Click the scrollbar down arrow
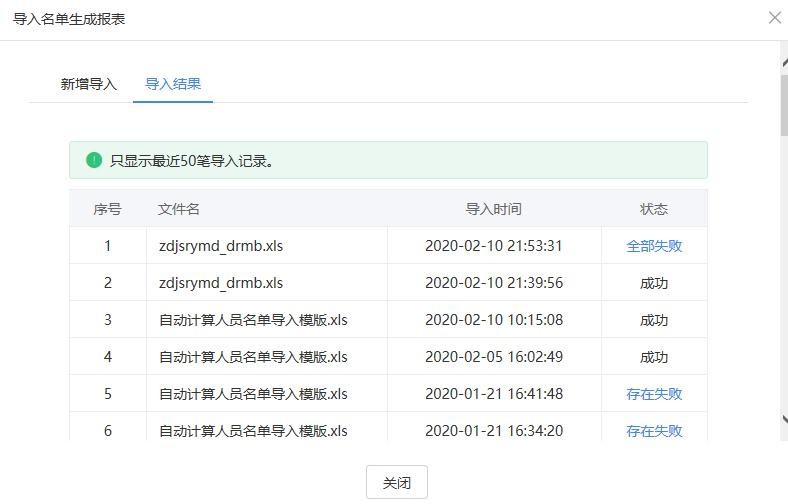Screen dimensions: 788x504 tap(785, 419)
